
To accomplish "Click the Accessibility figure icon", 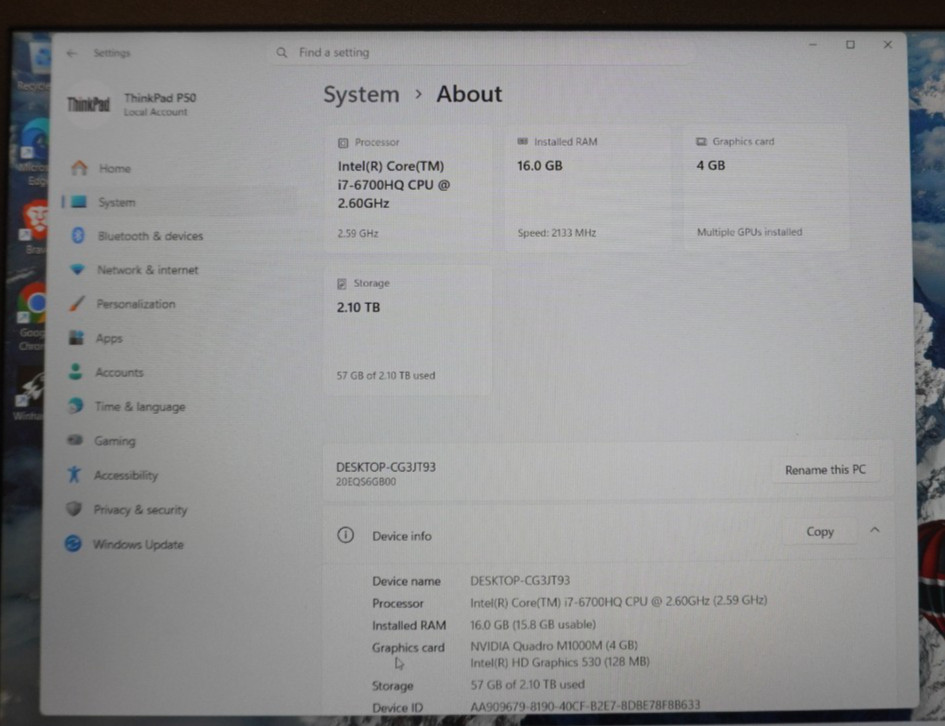I will click(74, 474).
